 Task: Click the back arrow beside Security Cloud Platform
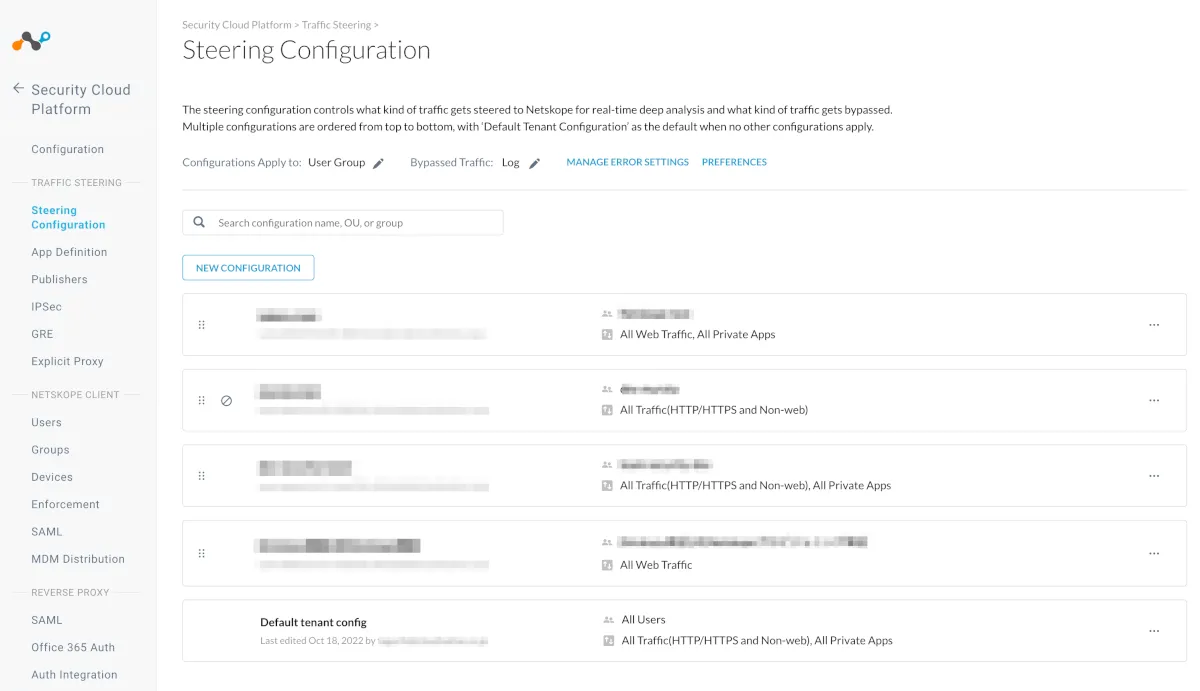pyautogui.click(x=18, y=89)
